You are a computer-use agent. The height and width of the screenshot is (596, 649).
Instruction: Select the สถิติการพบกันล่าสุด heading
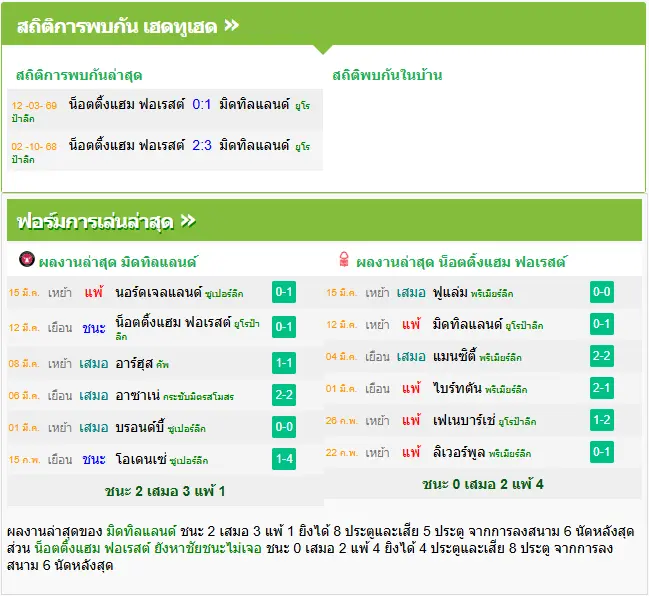[79, 75]
